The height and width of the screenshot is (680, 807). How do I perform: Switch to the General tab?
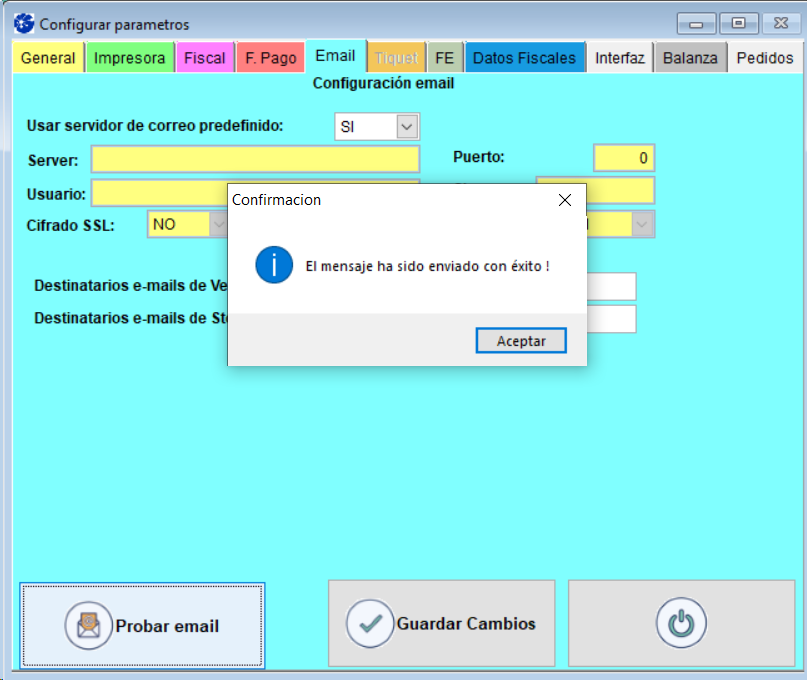pos(48,58)
